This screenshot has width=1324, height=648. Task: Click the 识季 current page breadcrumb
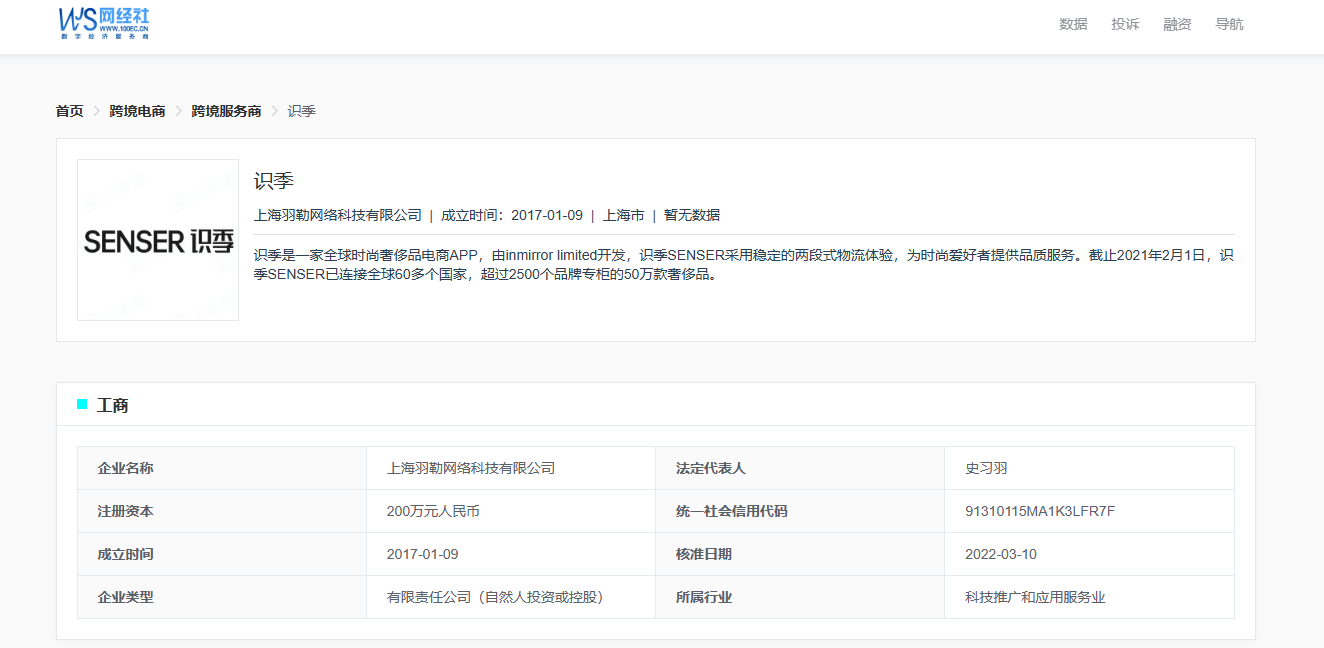(301, 111)
